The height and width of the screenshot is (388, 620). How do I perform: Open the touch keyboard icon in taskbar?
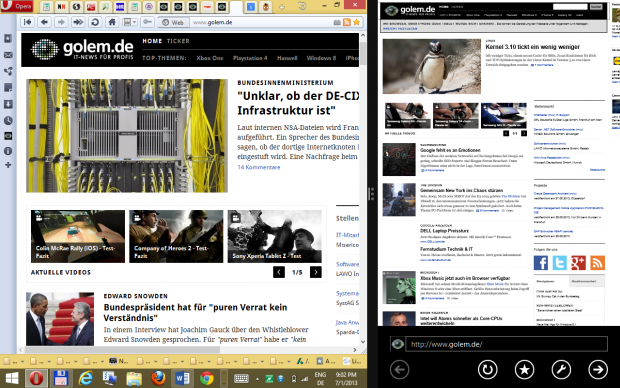pyautogui.click(x=241, y=379)
